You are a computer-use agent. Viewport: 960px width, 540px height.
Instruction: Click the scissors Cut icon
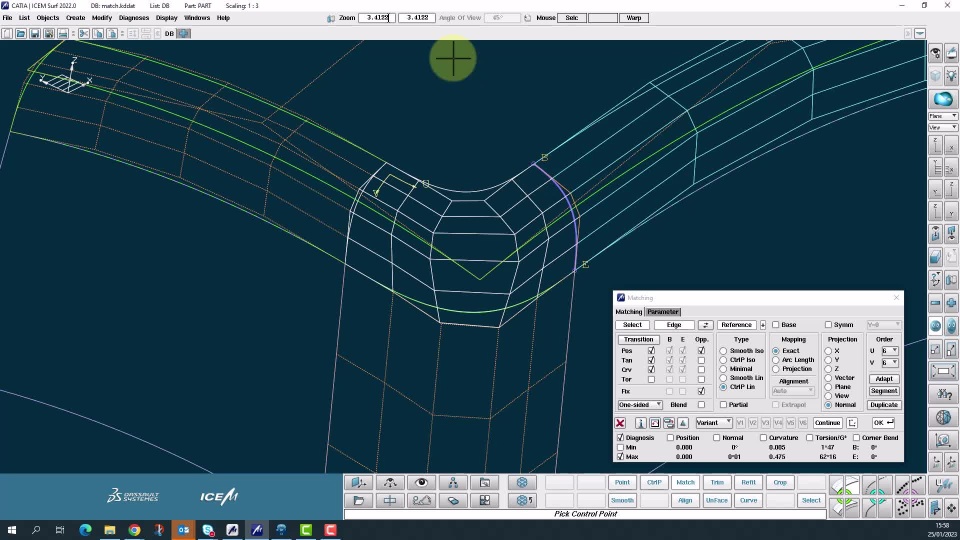tap(84, 33)
